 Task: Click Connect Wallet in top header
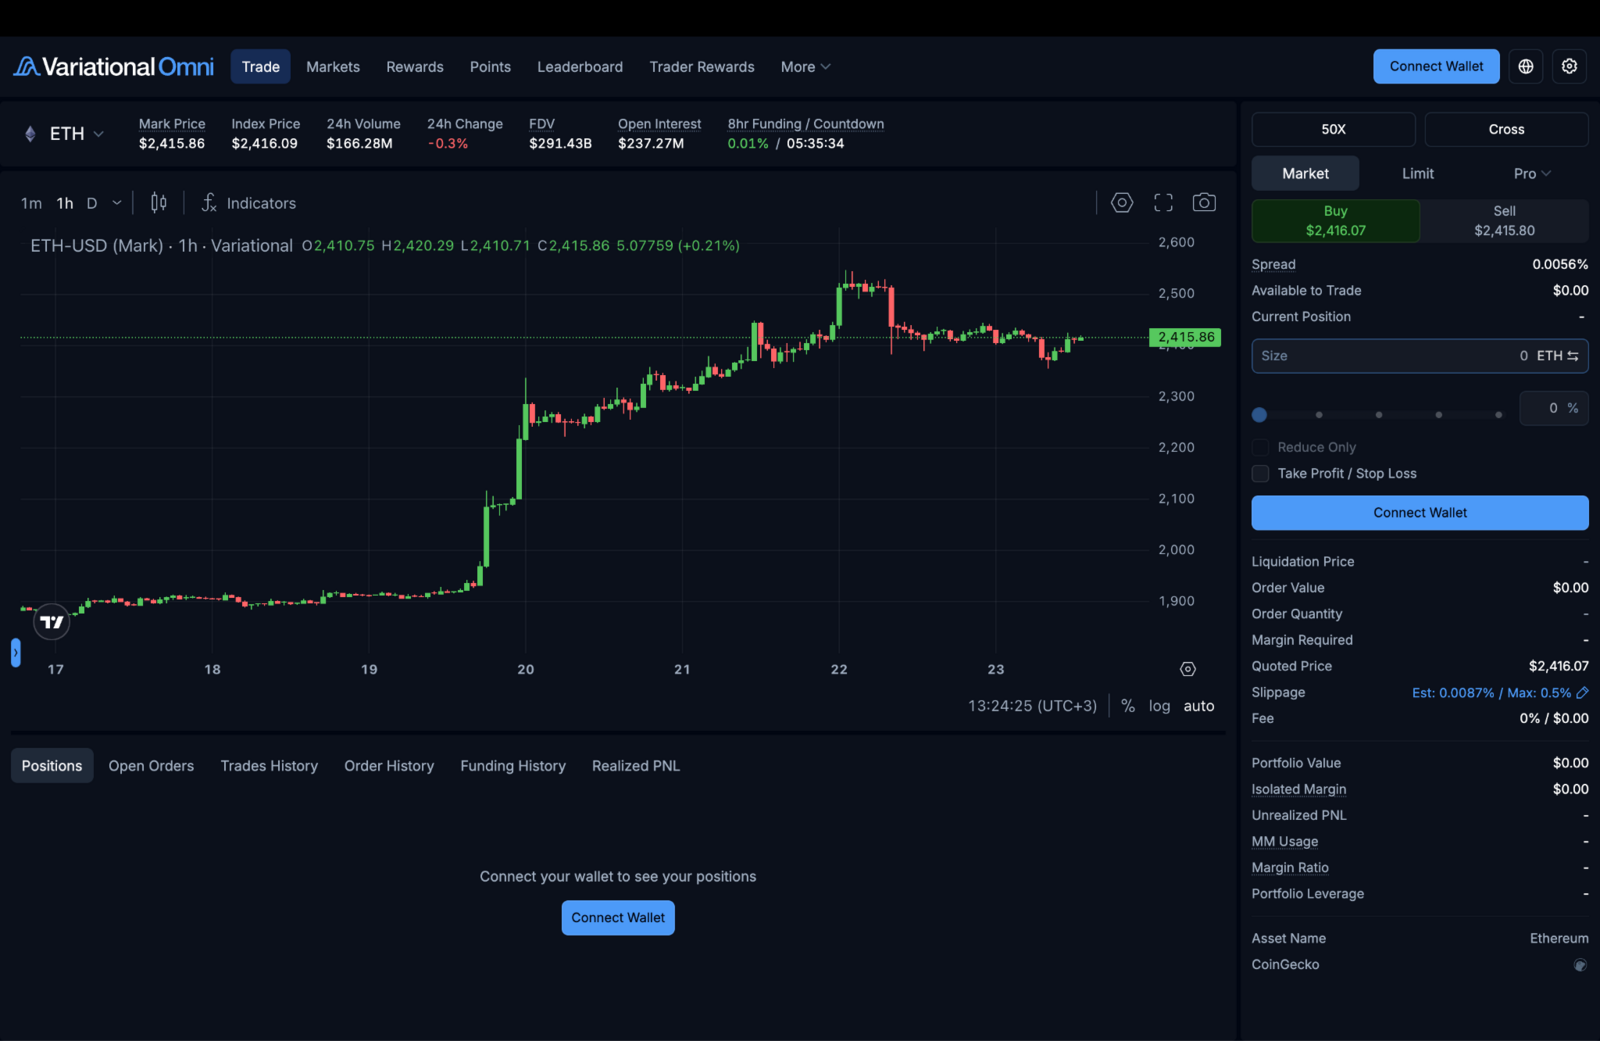1436,66
